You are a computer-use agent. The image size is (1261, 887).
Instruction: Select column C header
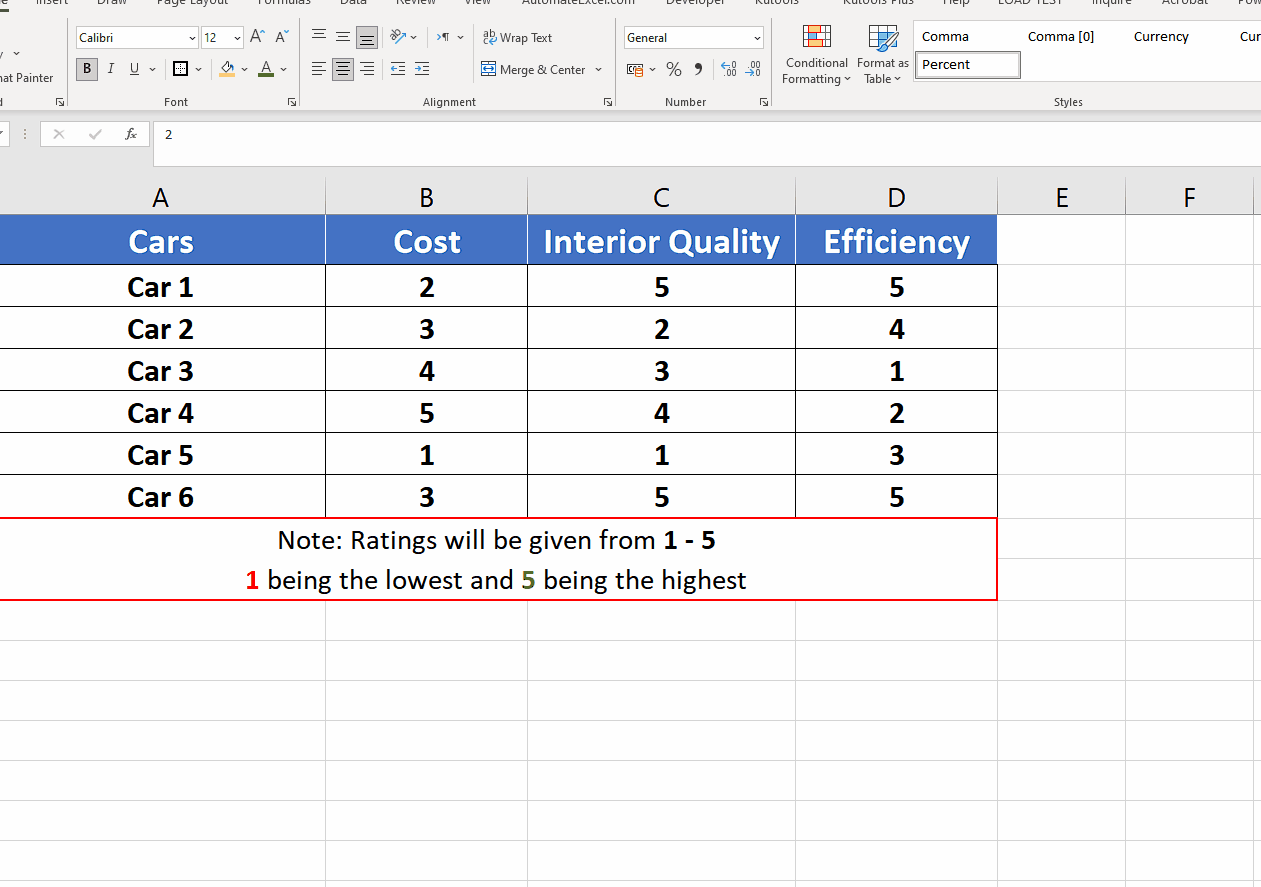[x=661, y=197]
